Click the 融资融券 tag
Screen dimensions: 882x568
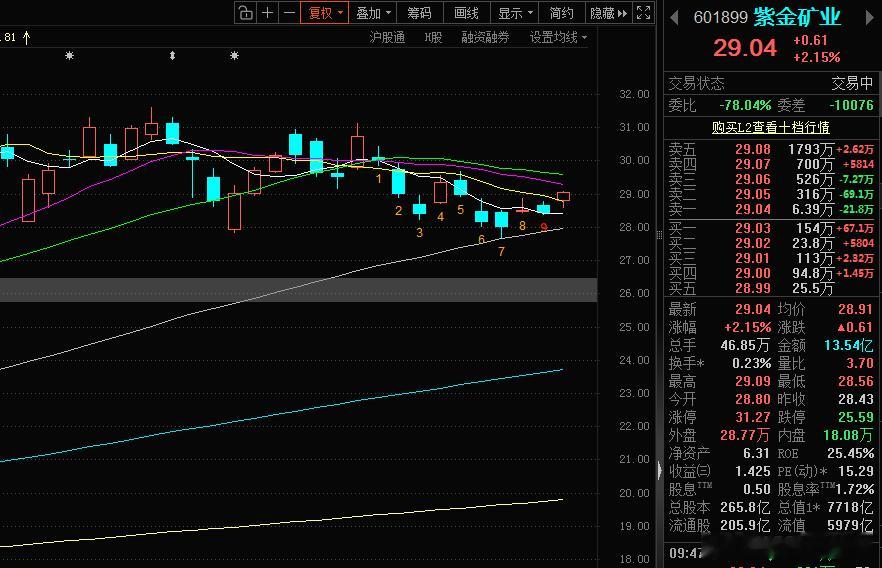[x=485, y=38]
